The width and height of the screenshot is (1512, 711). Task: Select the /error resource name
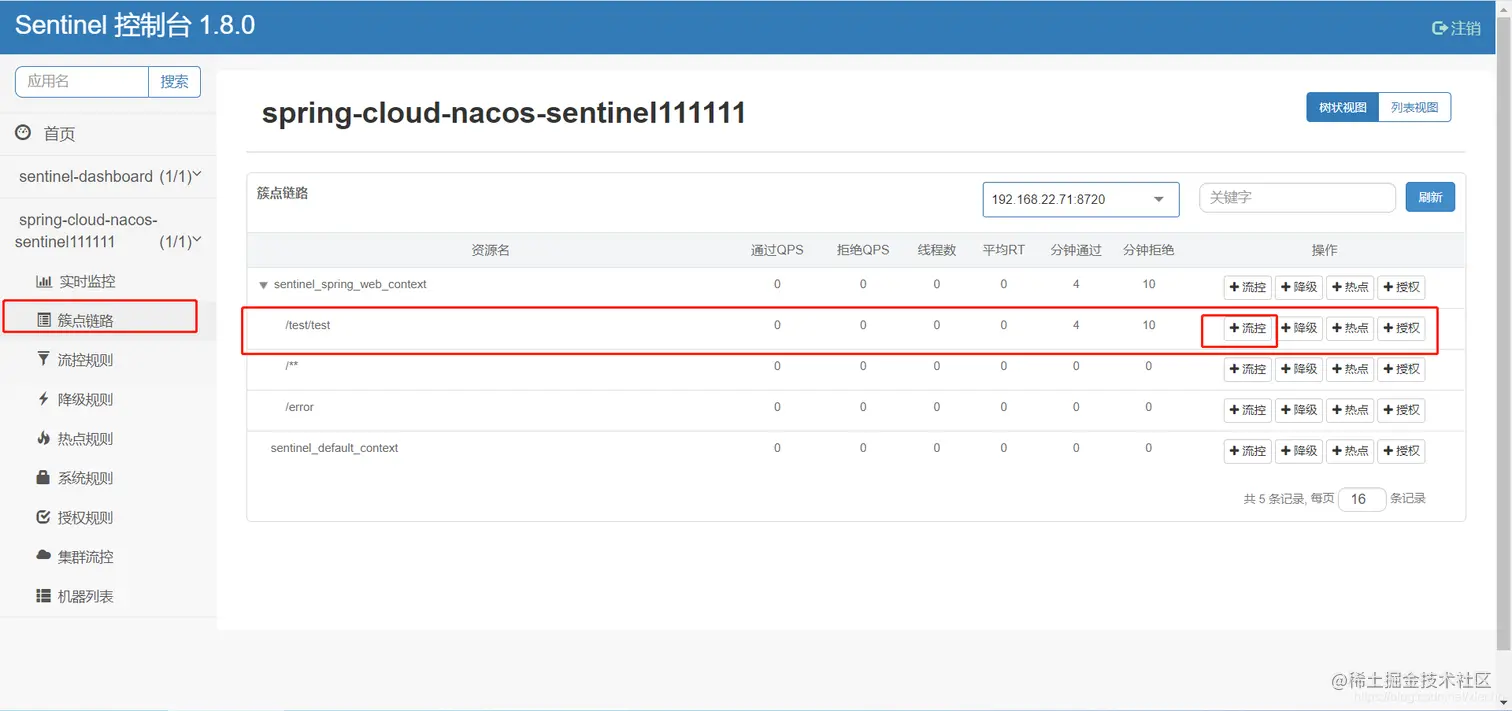coord(300,408)
